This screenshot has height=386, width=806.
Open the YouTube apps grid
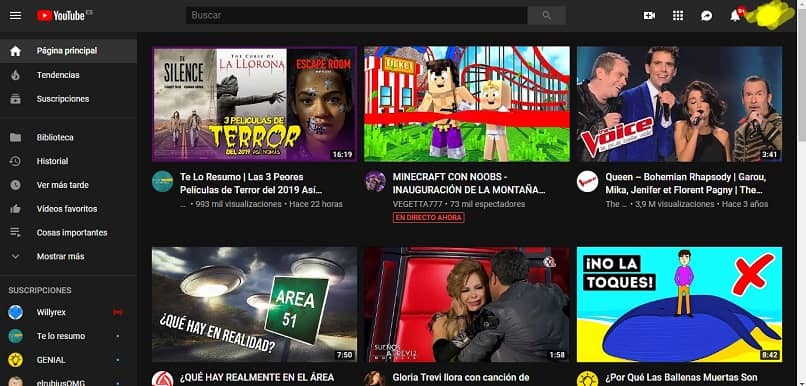(678, 16)
